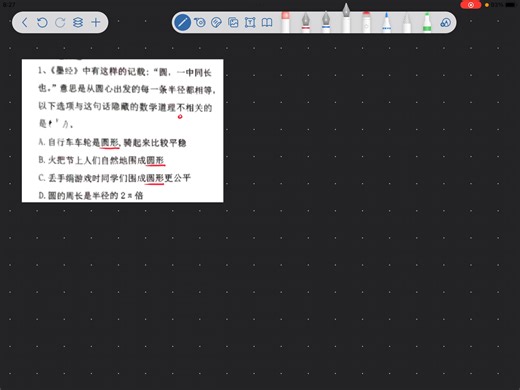Open the layers stack panel
The height and width of the screenshot is (390, 520).
click(x=78, y=22)
